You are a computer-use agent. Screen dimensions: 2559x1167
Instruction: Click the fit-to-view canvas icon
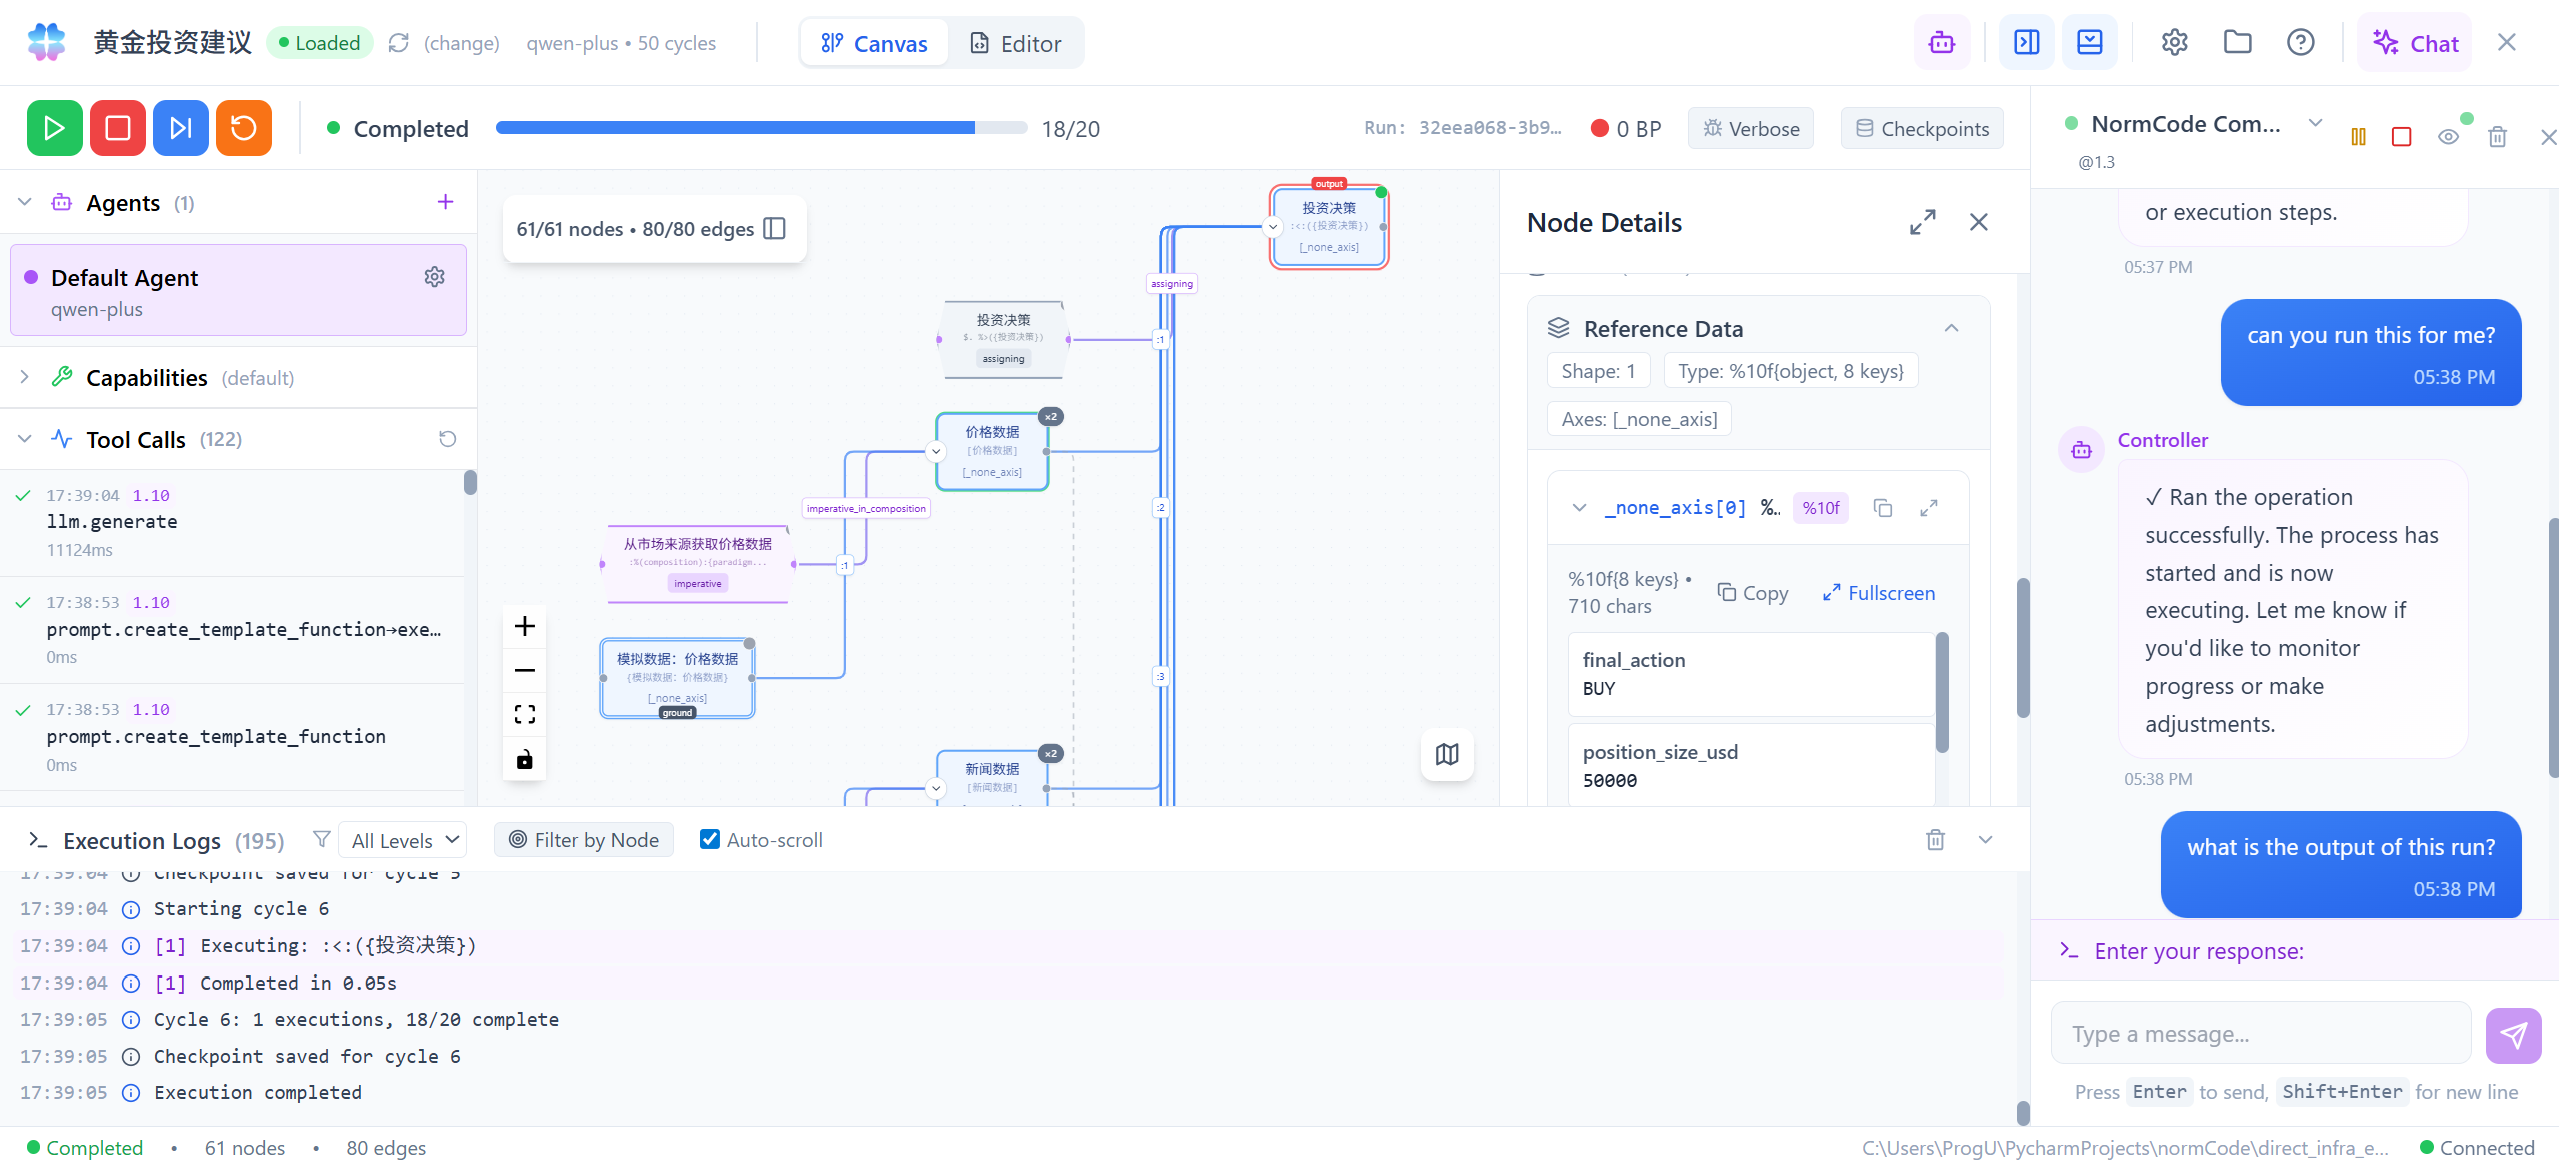pos(524,714)
